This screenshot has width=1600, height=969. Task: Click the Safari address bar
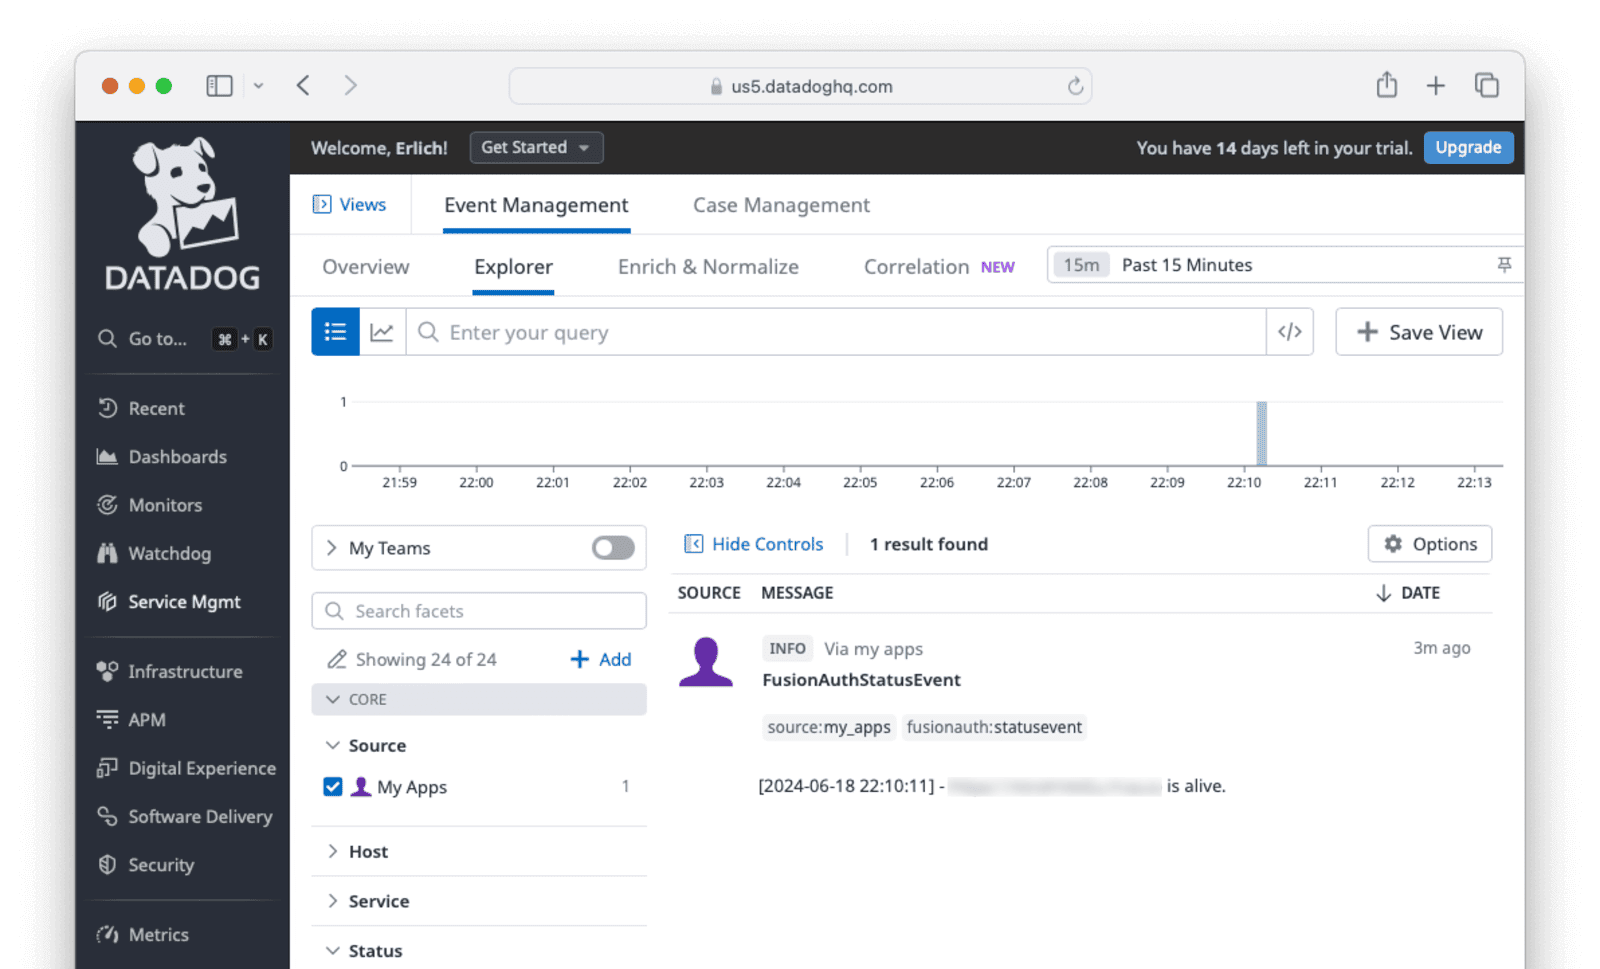tap(800, 86)
